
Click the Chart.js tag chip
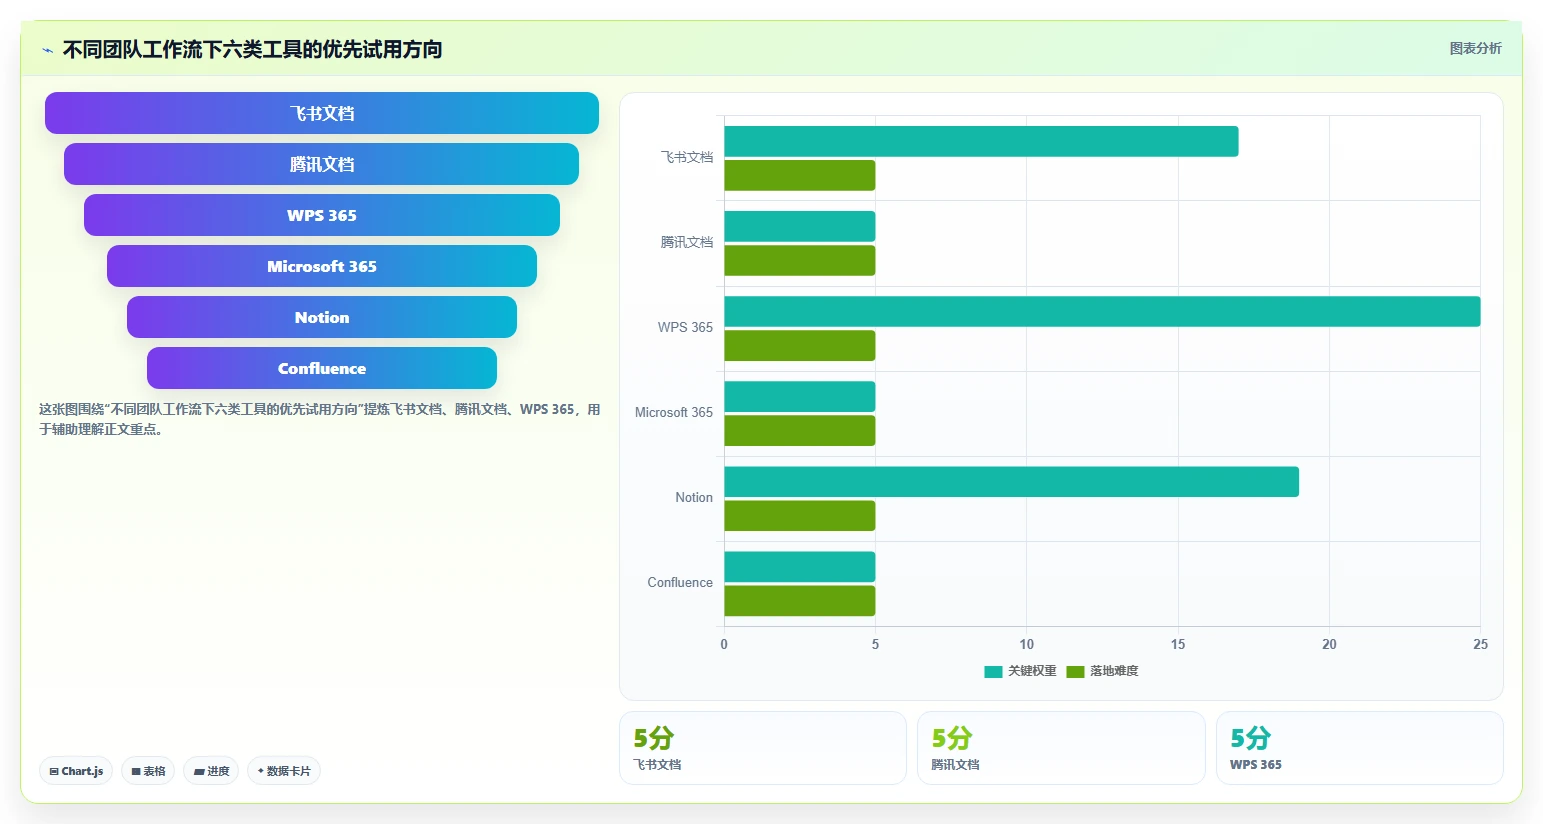(76, 771)
